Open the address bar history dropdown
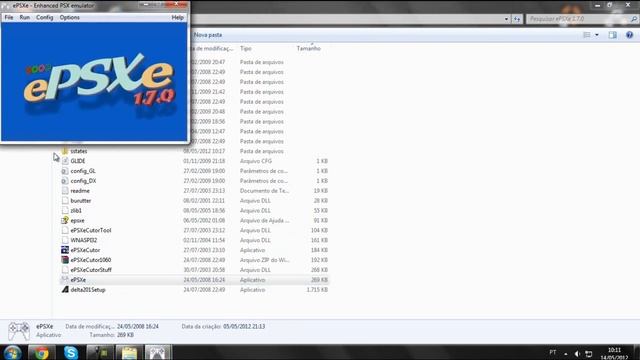 [x=506, y=19]
